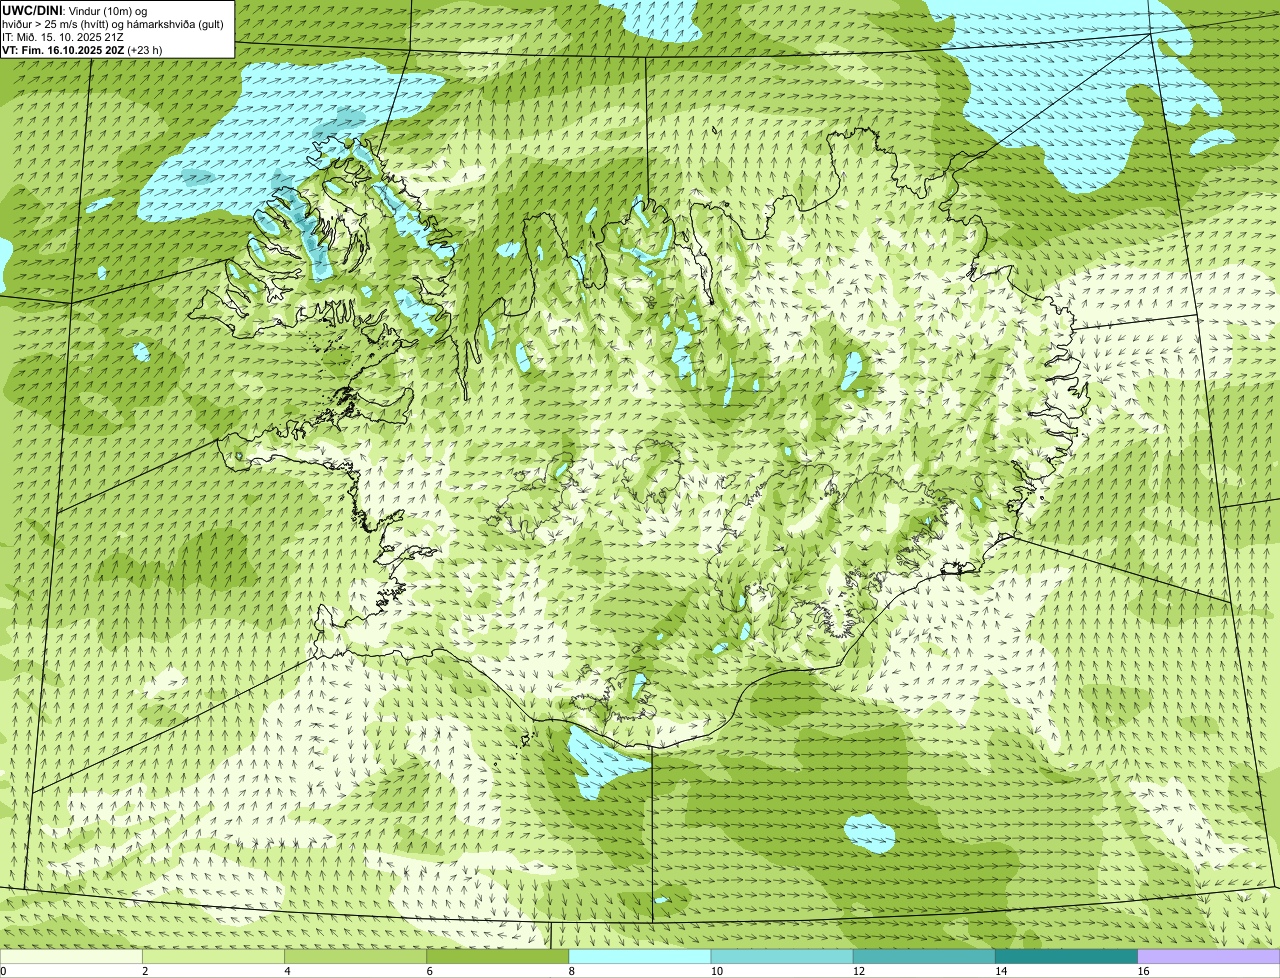1280x978 pixels.
Task: Click the dark teal 14–16 legend swatch
Action: click(1066, 957)
